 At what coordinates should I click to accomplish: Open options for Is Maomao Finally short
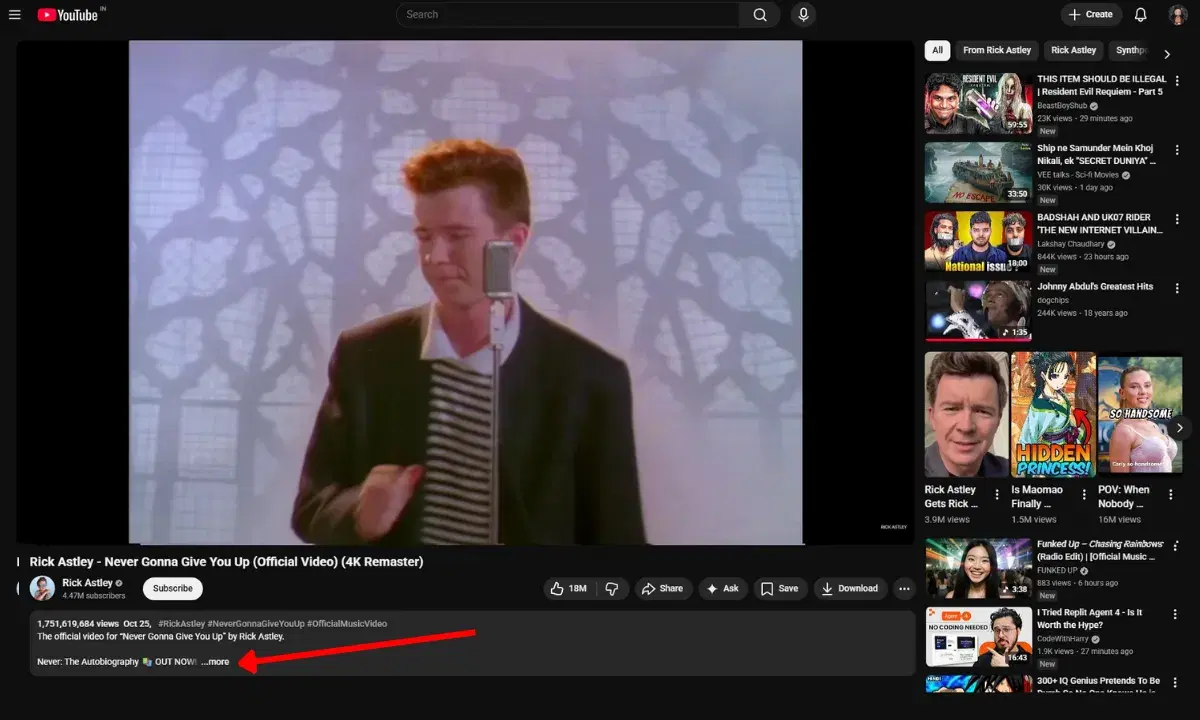(1083, 495)
